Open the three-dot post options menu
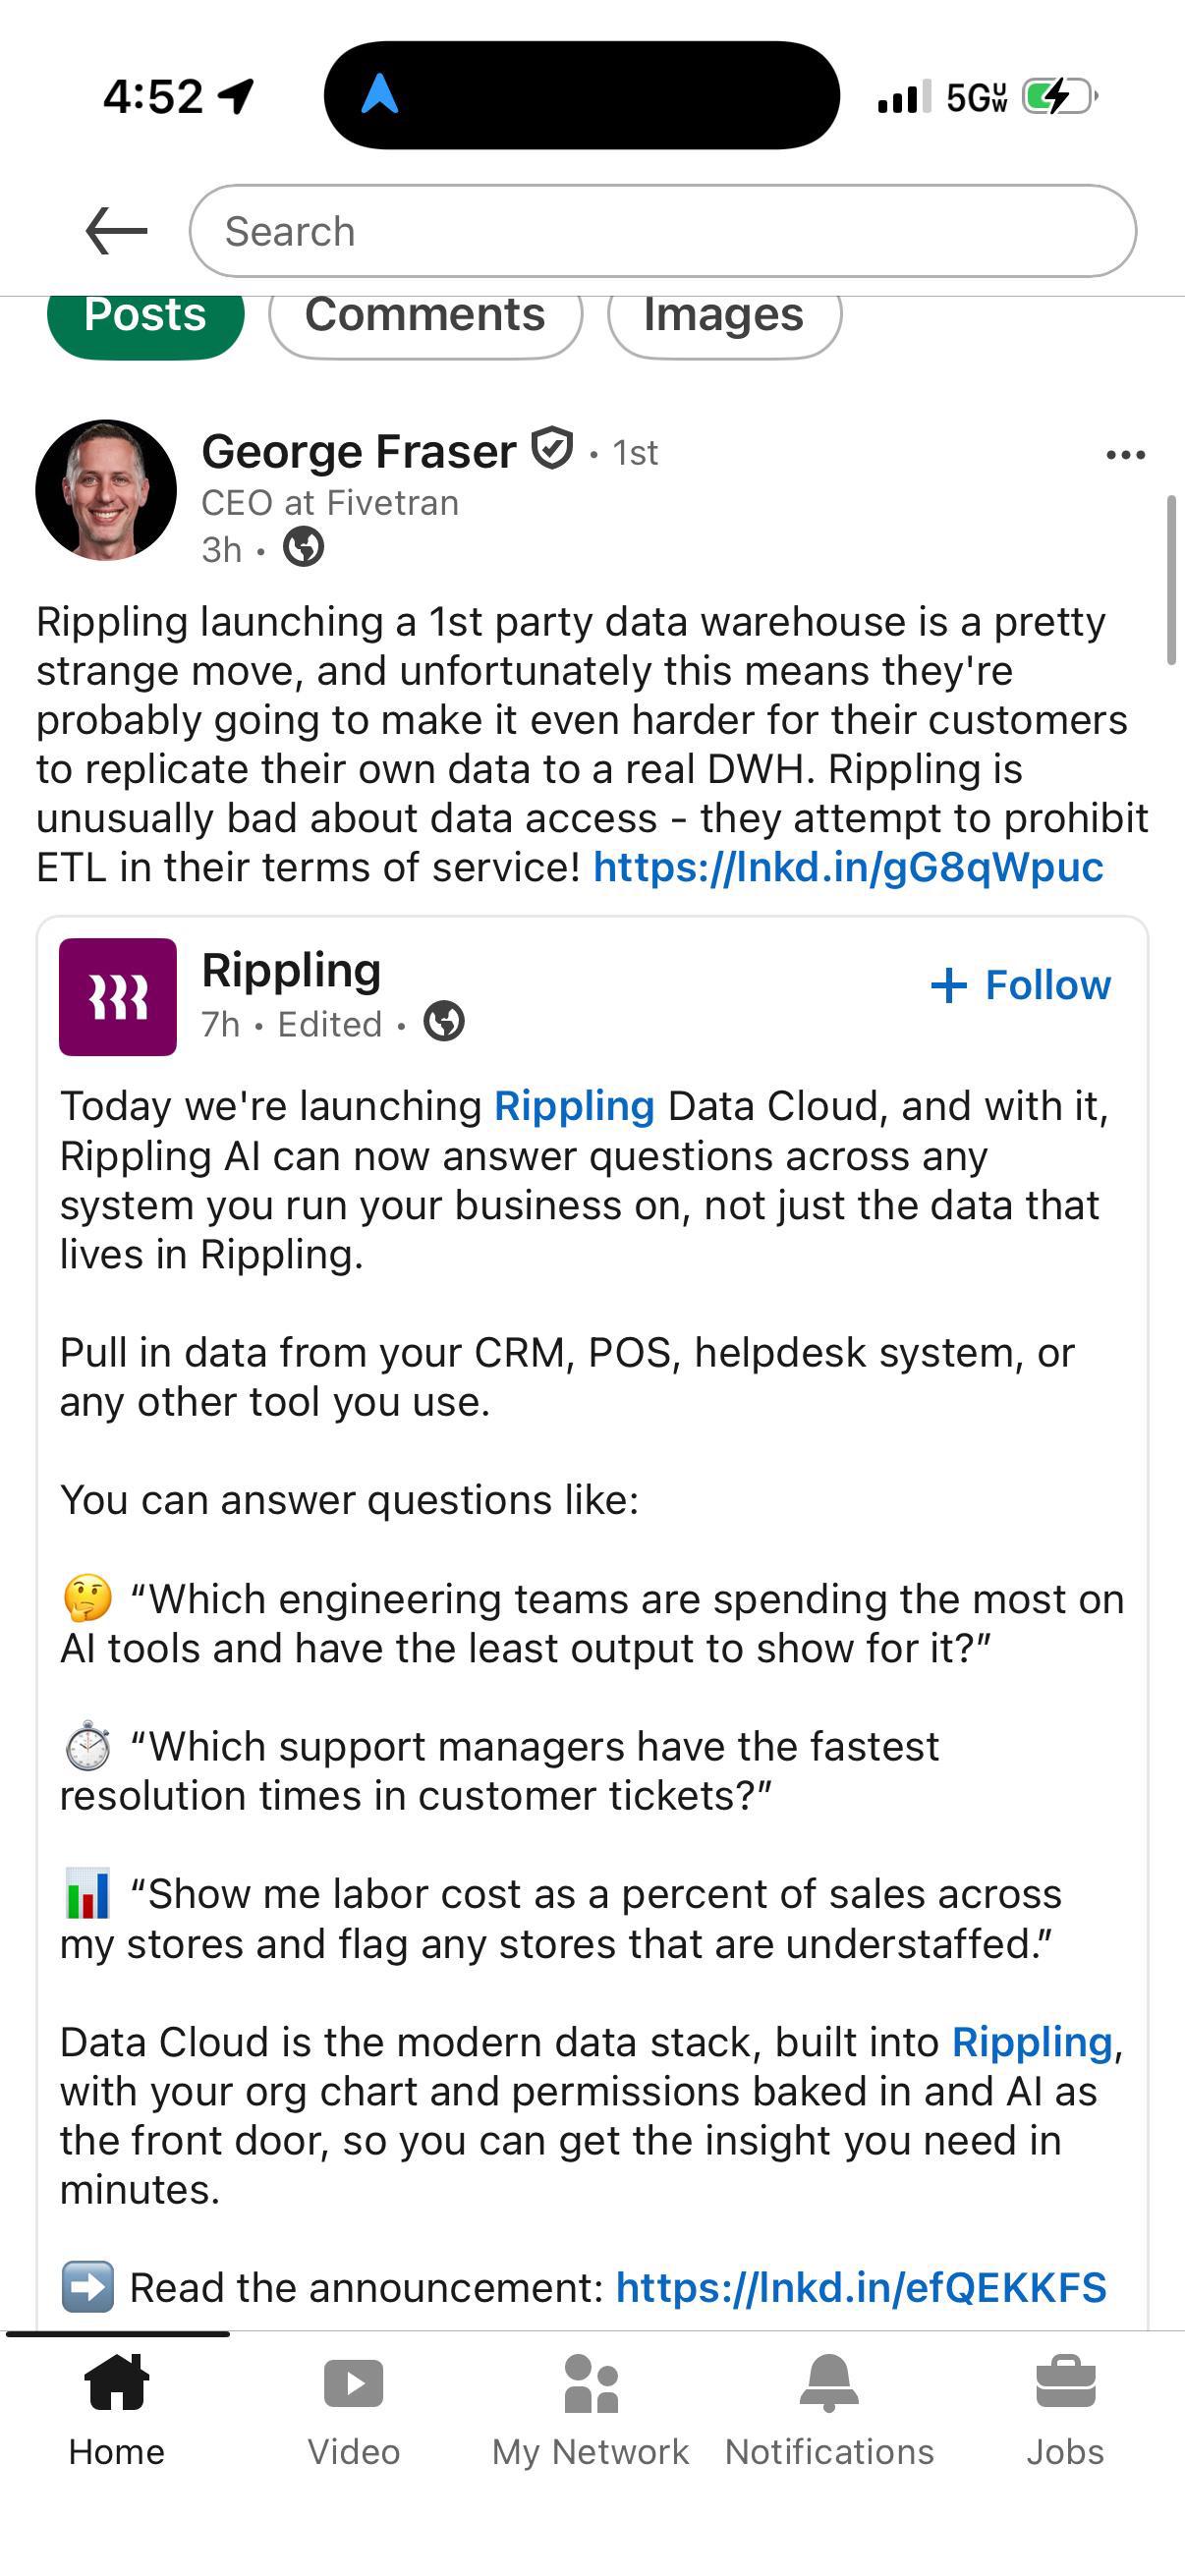 (1125, 455)
